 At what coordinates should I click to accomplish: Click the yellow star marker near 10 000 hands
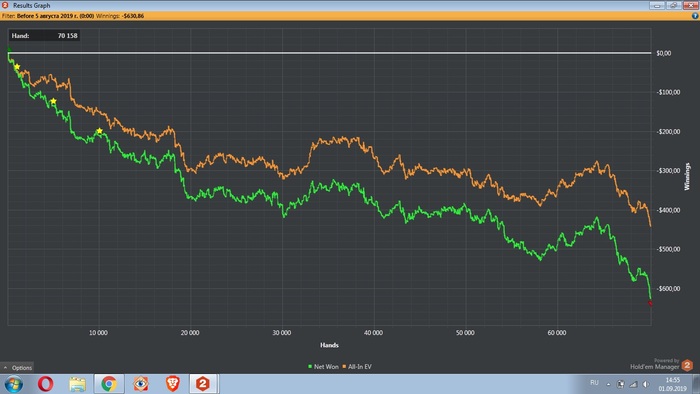pyautogui.click(x=100, y=131)
